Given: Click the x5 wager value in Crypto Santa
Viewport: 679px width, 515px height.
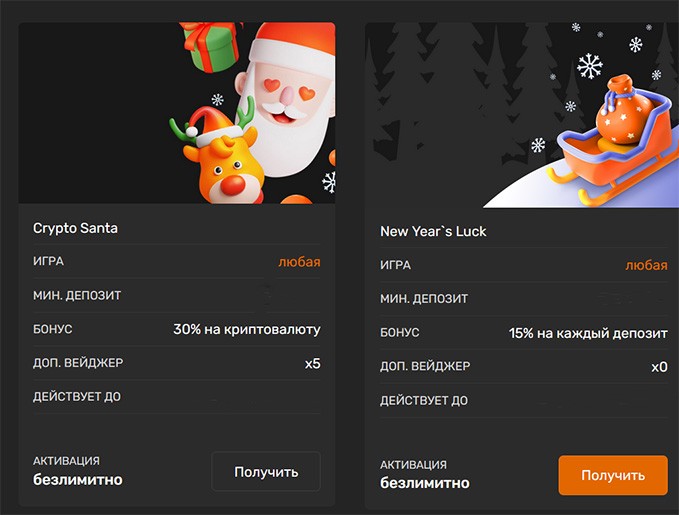Looking at the screenshot, I should (x=313, y=363).
